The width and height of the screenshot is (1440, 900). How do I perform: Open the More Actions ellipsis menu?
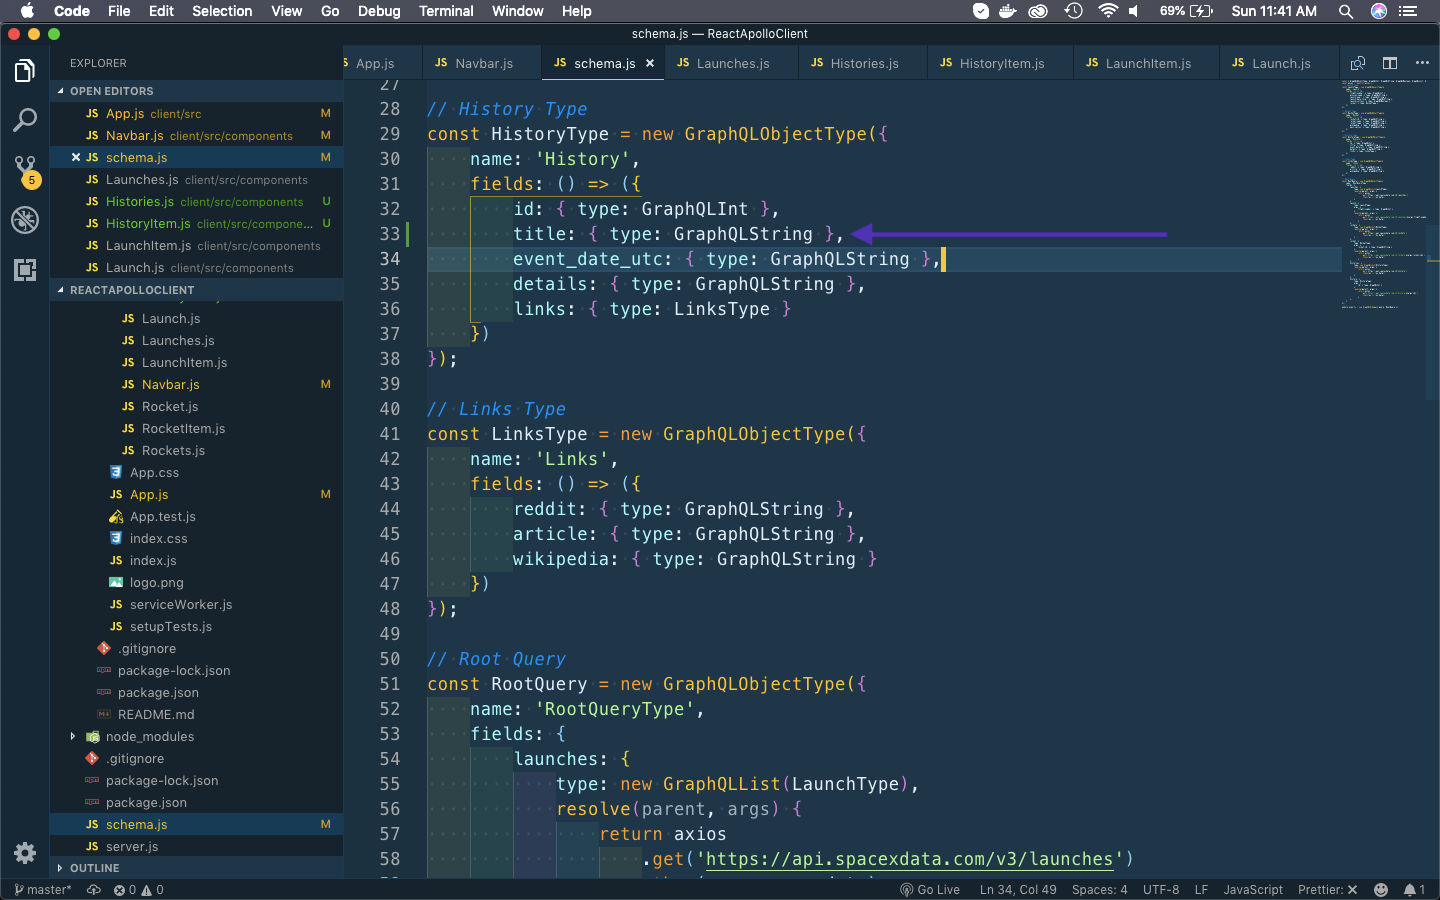(x=1422, y=63)
